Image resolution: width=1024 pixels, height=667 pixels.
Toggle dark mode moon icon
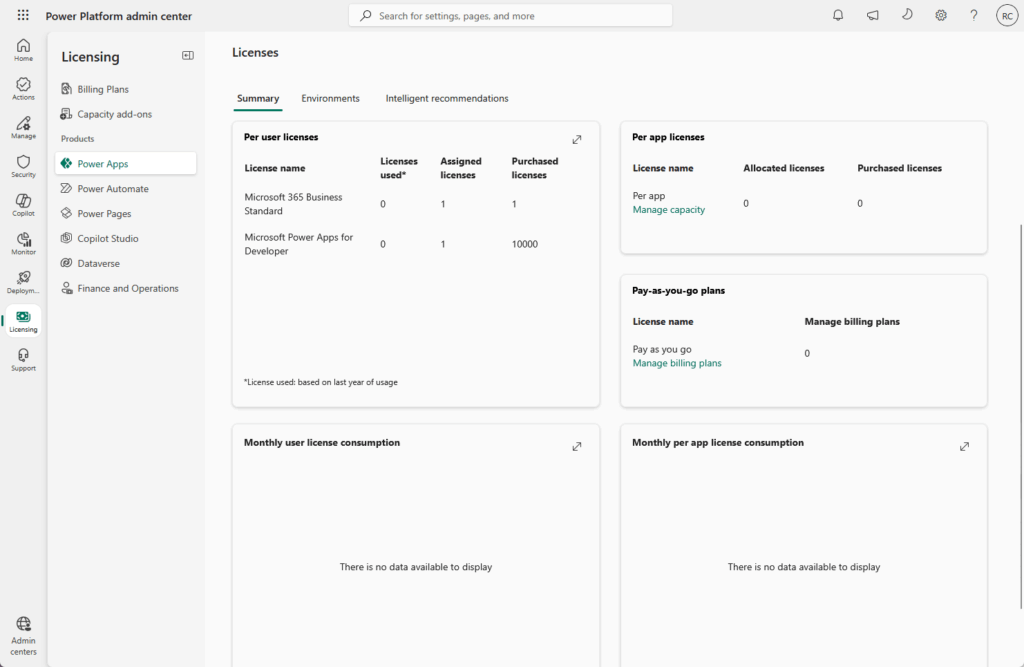click(x=907, y=14)
